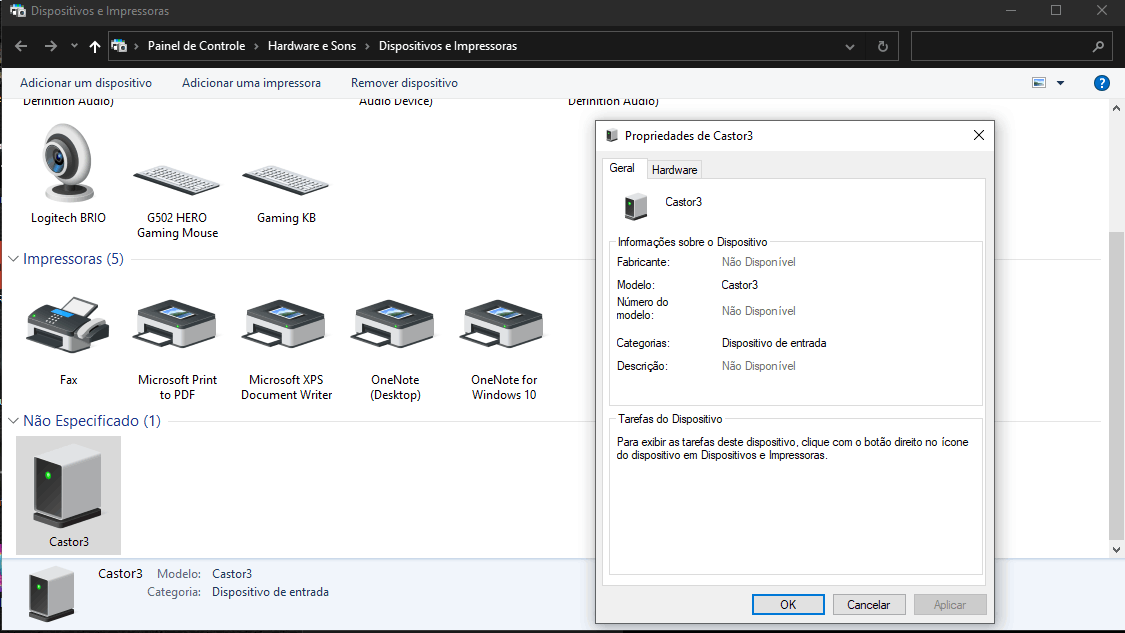Click Remover dispositivo
1125x633 pixels.
[404, 83]
